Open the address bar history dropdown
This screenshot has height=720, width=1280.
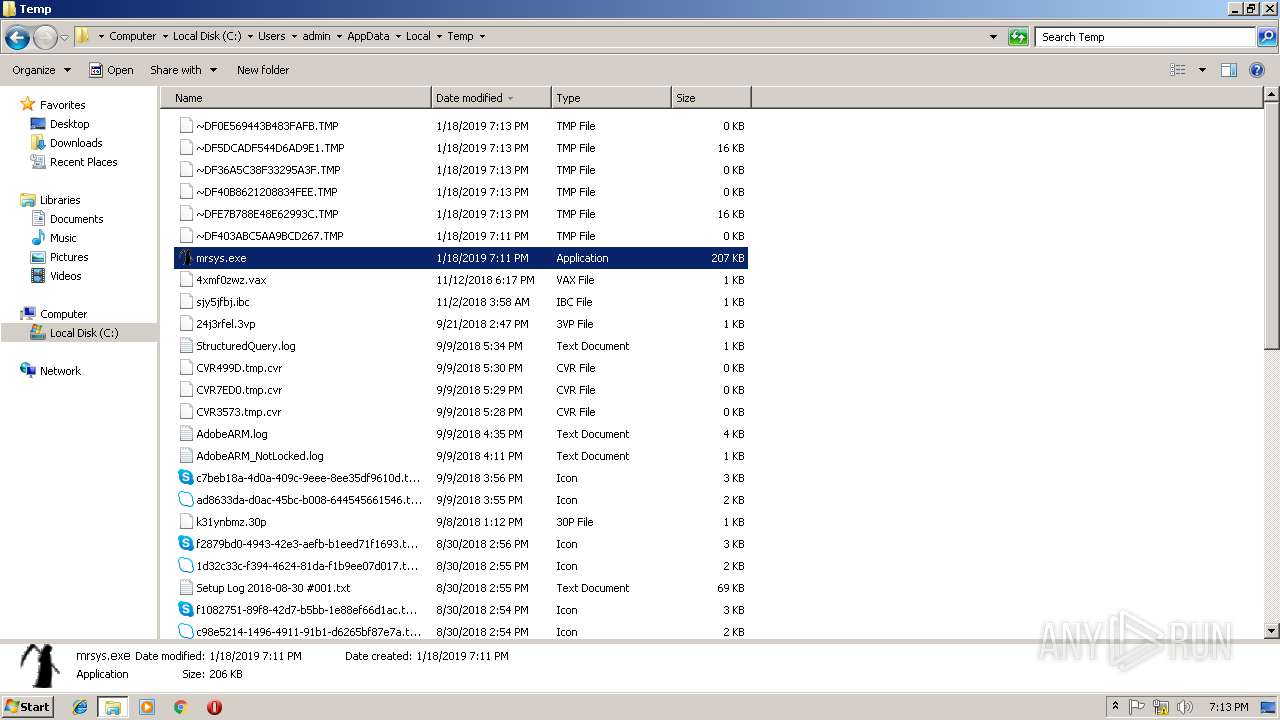click(x=993, y=37)
